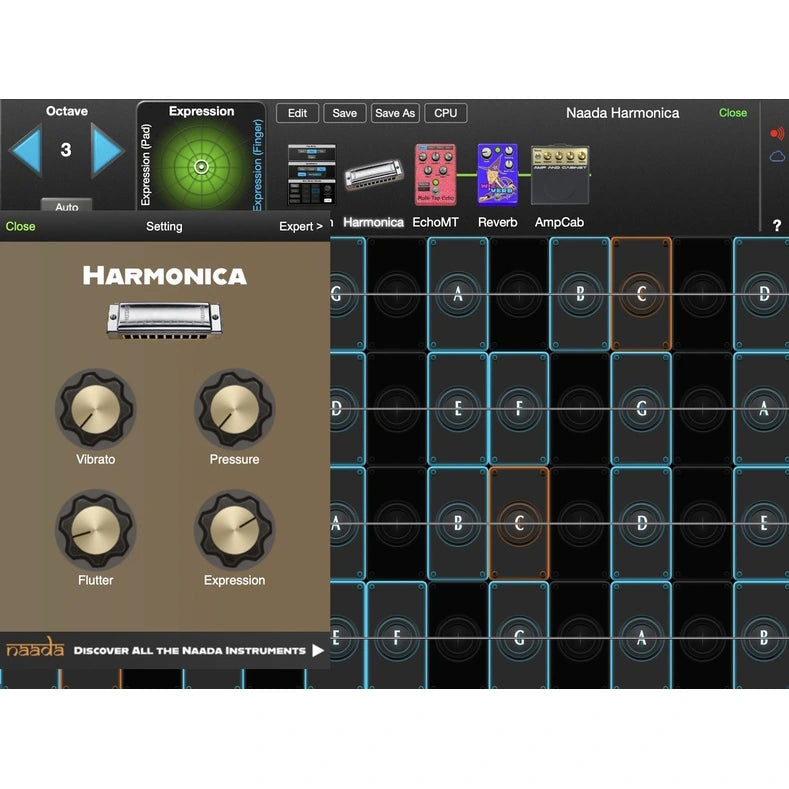
Task: Tap the green Expression pad center
Action: click(201, 167)
